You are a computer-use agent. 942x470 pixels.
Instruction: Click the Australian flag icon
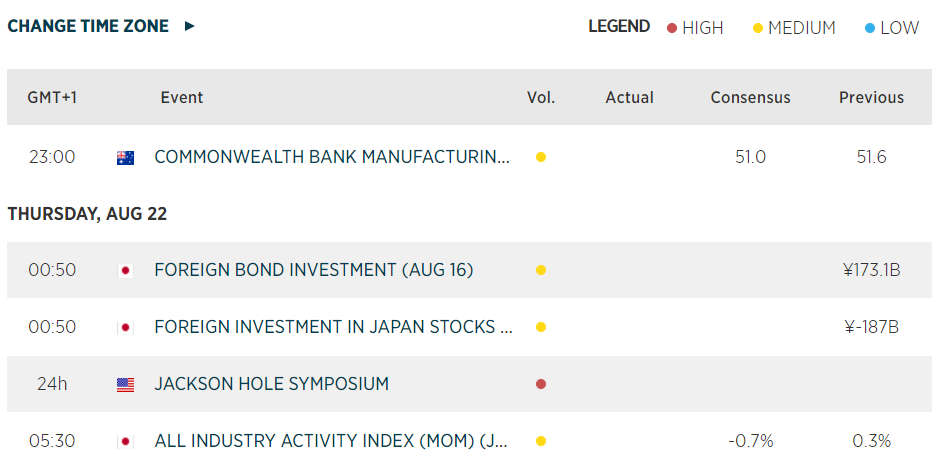click(125, 157)
